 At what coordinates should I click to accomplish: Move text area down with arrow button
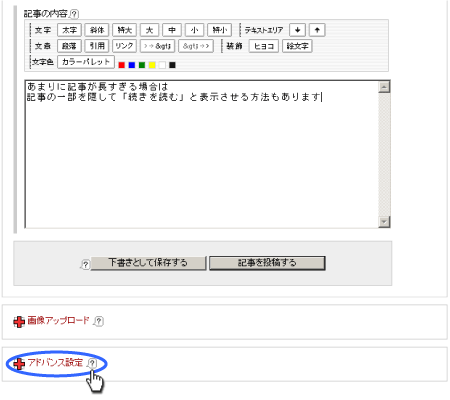(297, 30)
